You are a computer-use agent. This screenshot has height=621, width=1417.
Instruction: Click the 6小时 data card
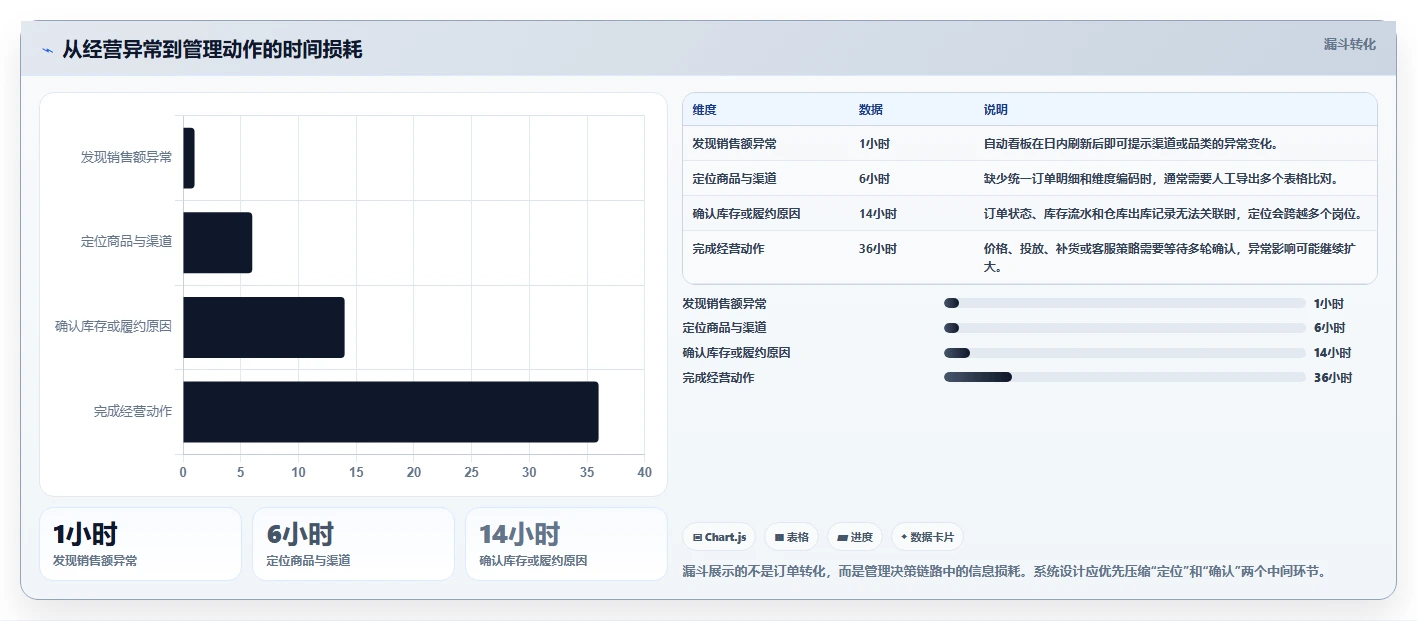tap(353, 544)
